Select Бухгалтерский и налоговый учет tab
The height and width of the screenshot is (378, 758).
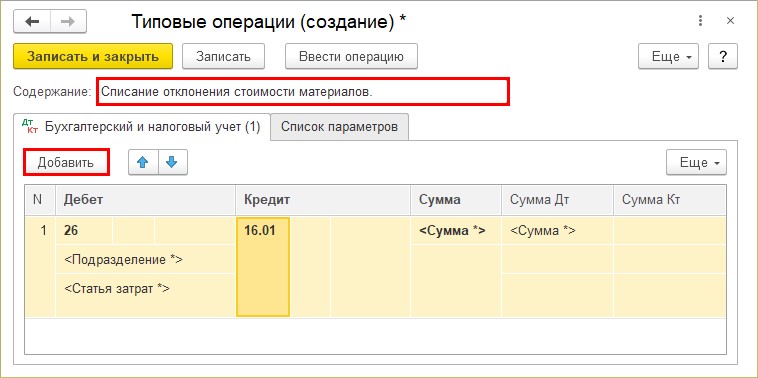[141, 127]
